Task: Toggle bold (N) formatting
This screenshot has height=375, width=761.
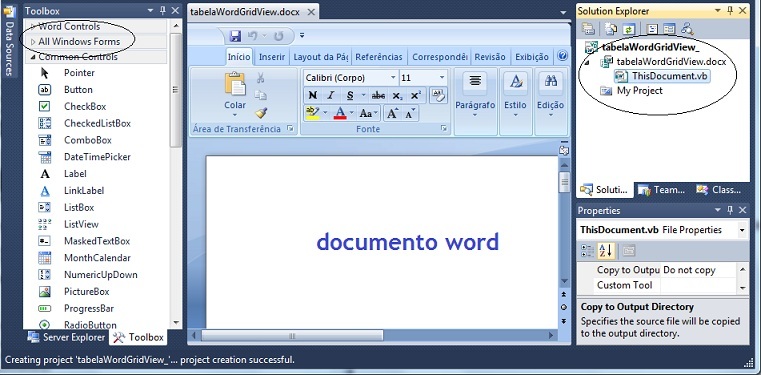Action: (x=313, y=96)
